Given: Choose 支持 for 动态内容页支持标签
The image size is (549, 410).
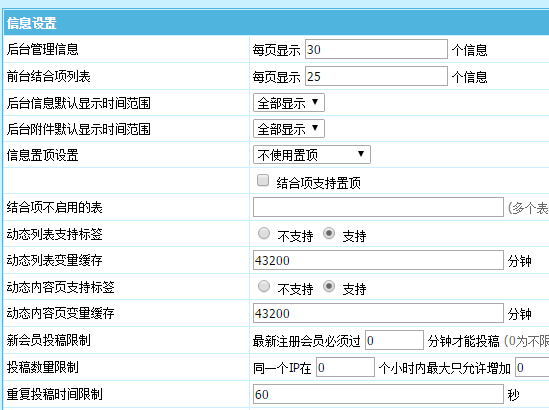Looking at the screenshot, I should (329, 286).
